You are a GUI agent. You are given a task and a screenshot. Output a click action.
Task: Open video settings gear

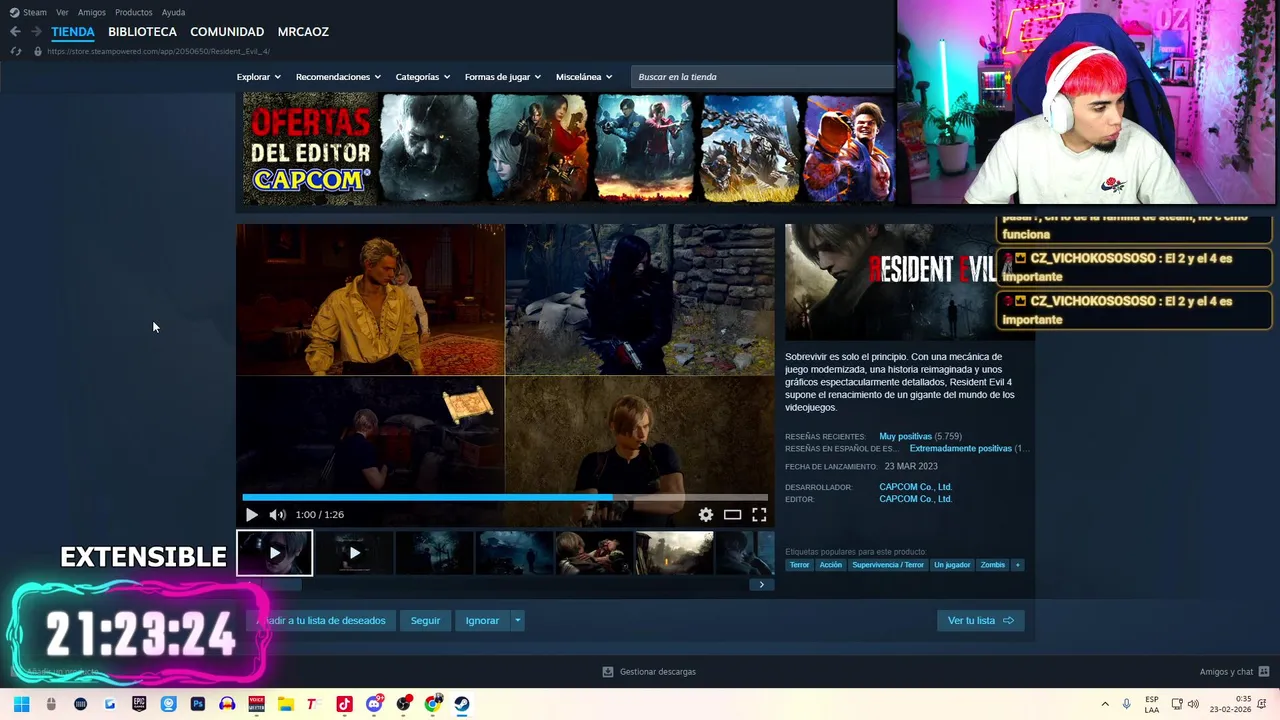(x=706, y=515)
